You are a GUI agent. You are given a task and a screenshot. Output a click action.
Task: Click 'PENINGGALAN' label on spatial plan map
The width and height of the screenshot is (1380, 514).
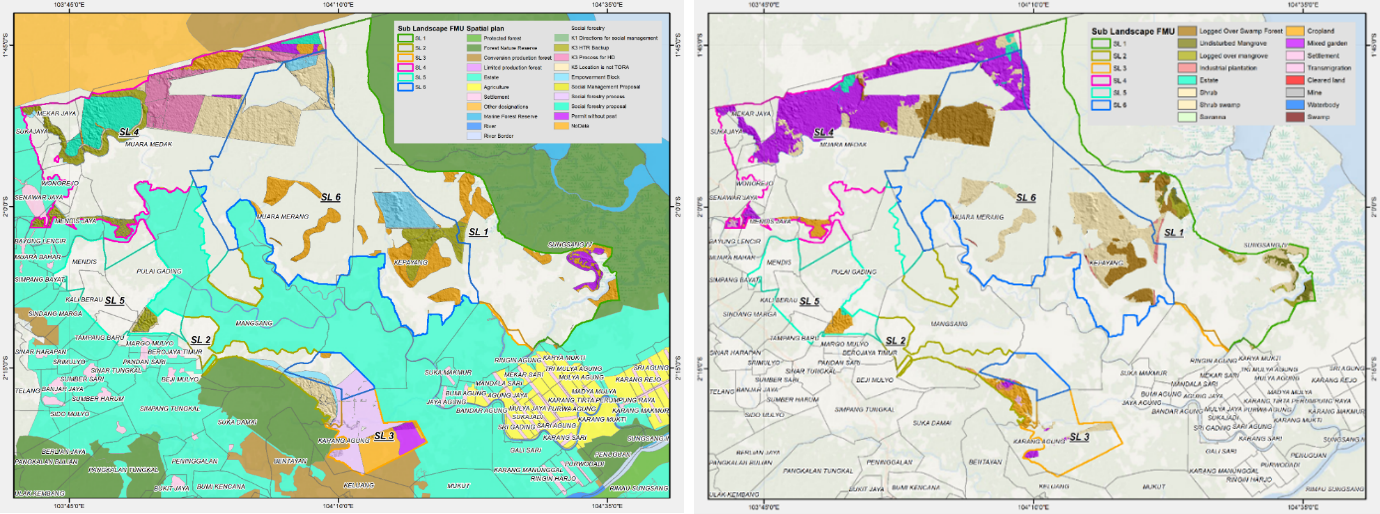click(193, 461)
